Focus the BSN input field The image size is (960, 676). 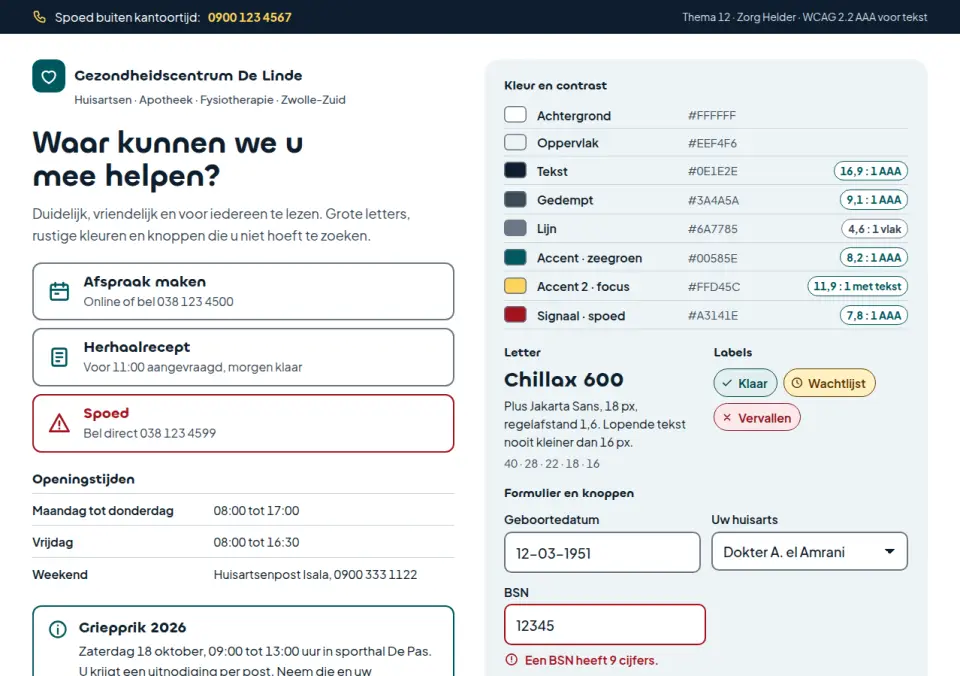(x=605, y=625)
